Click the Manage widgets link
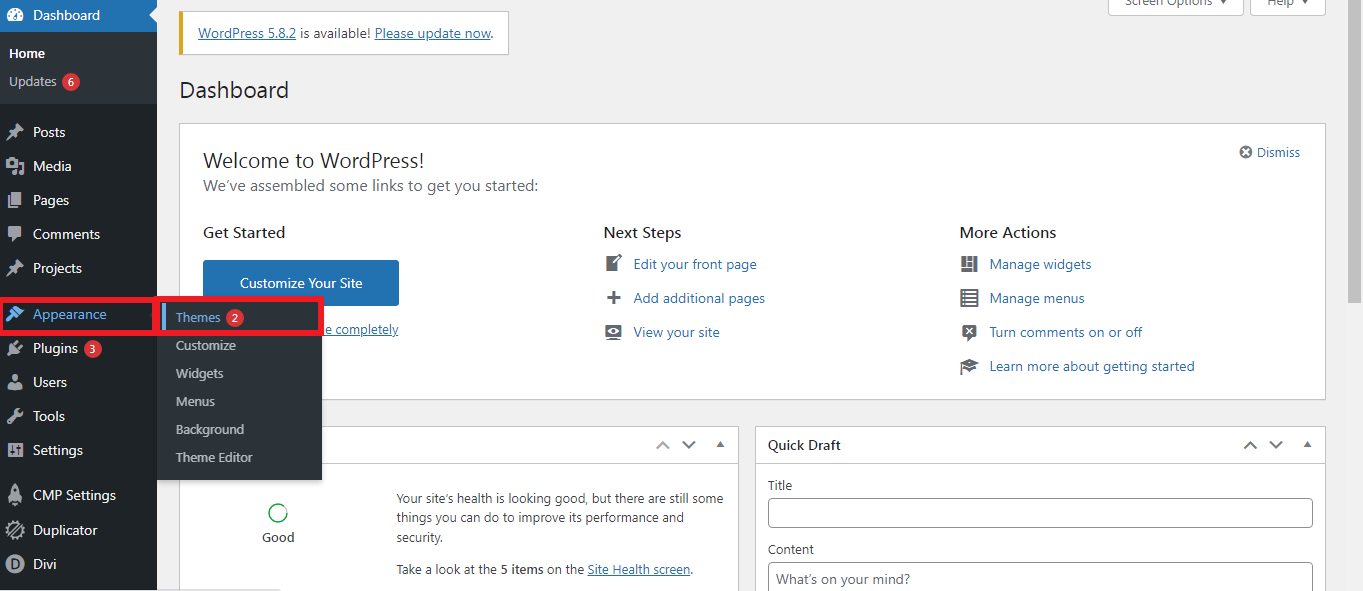Image resolution: width=1363 pixels, height=591 pixels. (1040, 264)
